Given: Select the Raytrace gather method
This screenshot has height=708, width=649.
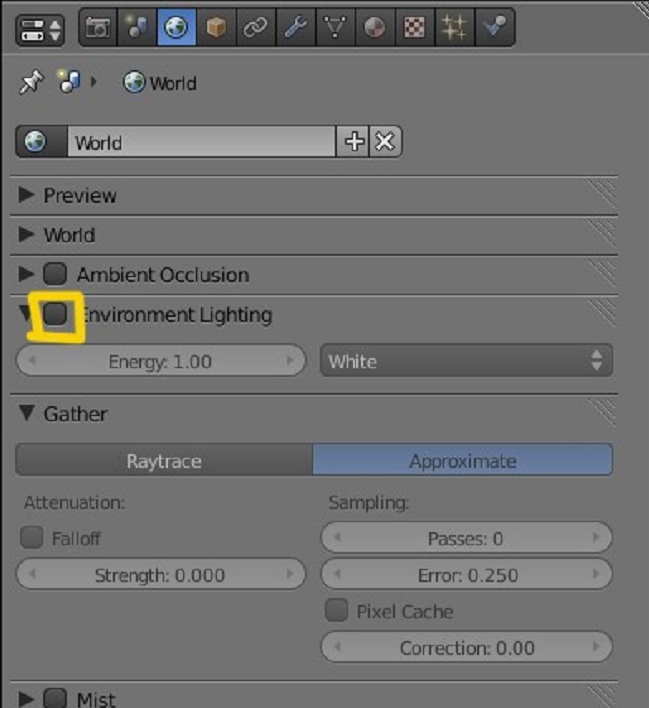Looking at the screenshot, I should point(164,461).
